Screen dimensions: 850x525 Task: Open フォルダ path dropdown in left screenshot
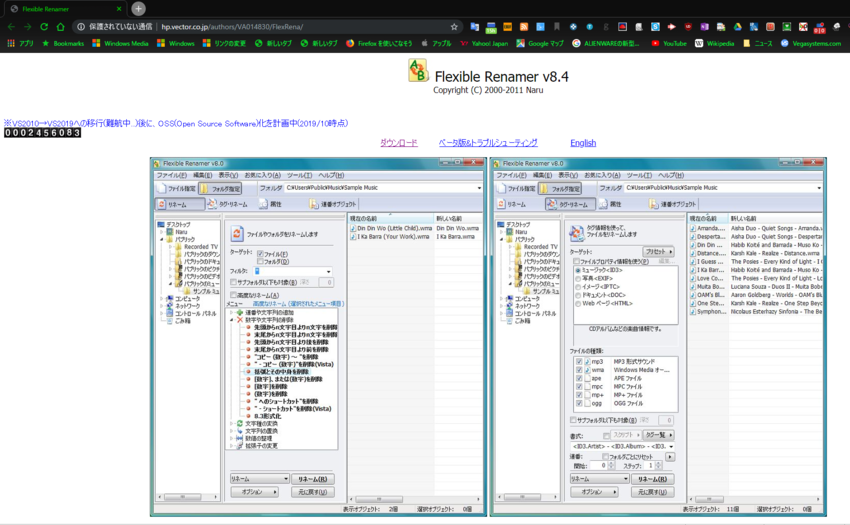[x=479, y=188]
